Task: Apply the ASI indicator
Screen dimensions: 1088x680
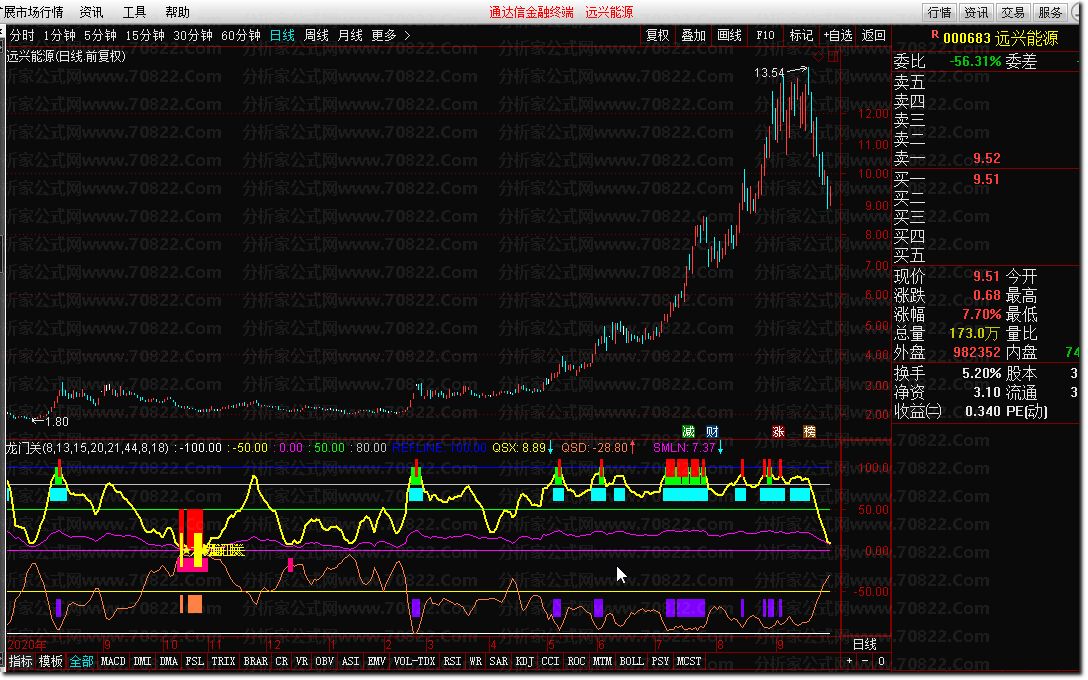Action: [350, 661]
